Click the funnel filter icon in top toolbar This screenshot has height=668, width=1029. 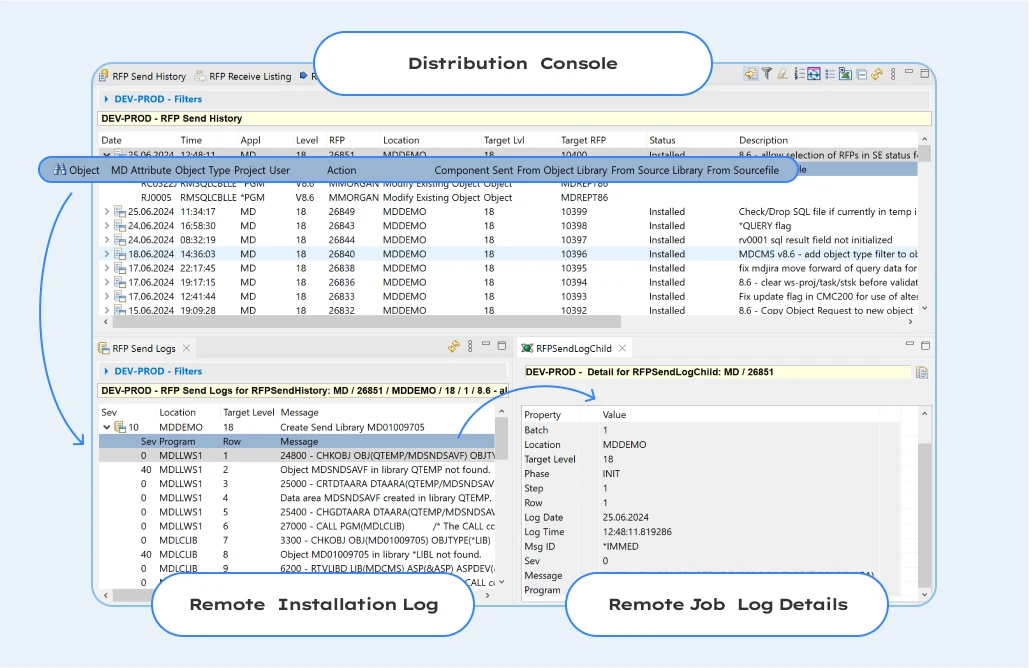(x=766, y=74)
